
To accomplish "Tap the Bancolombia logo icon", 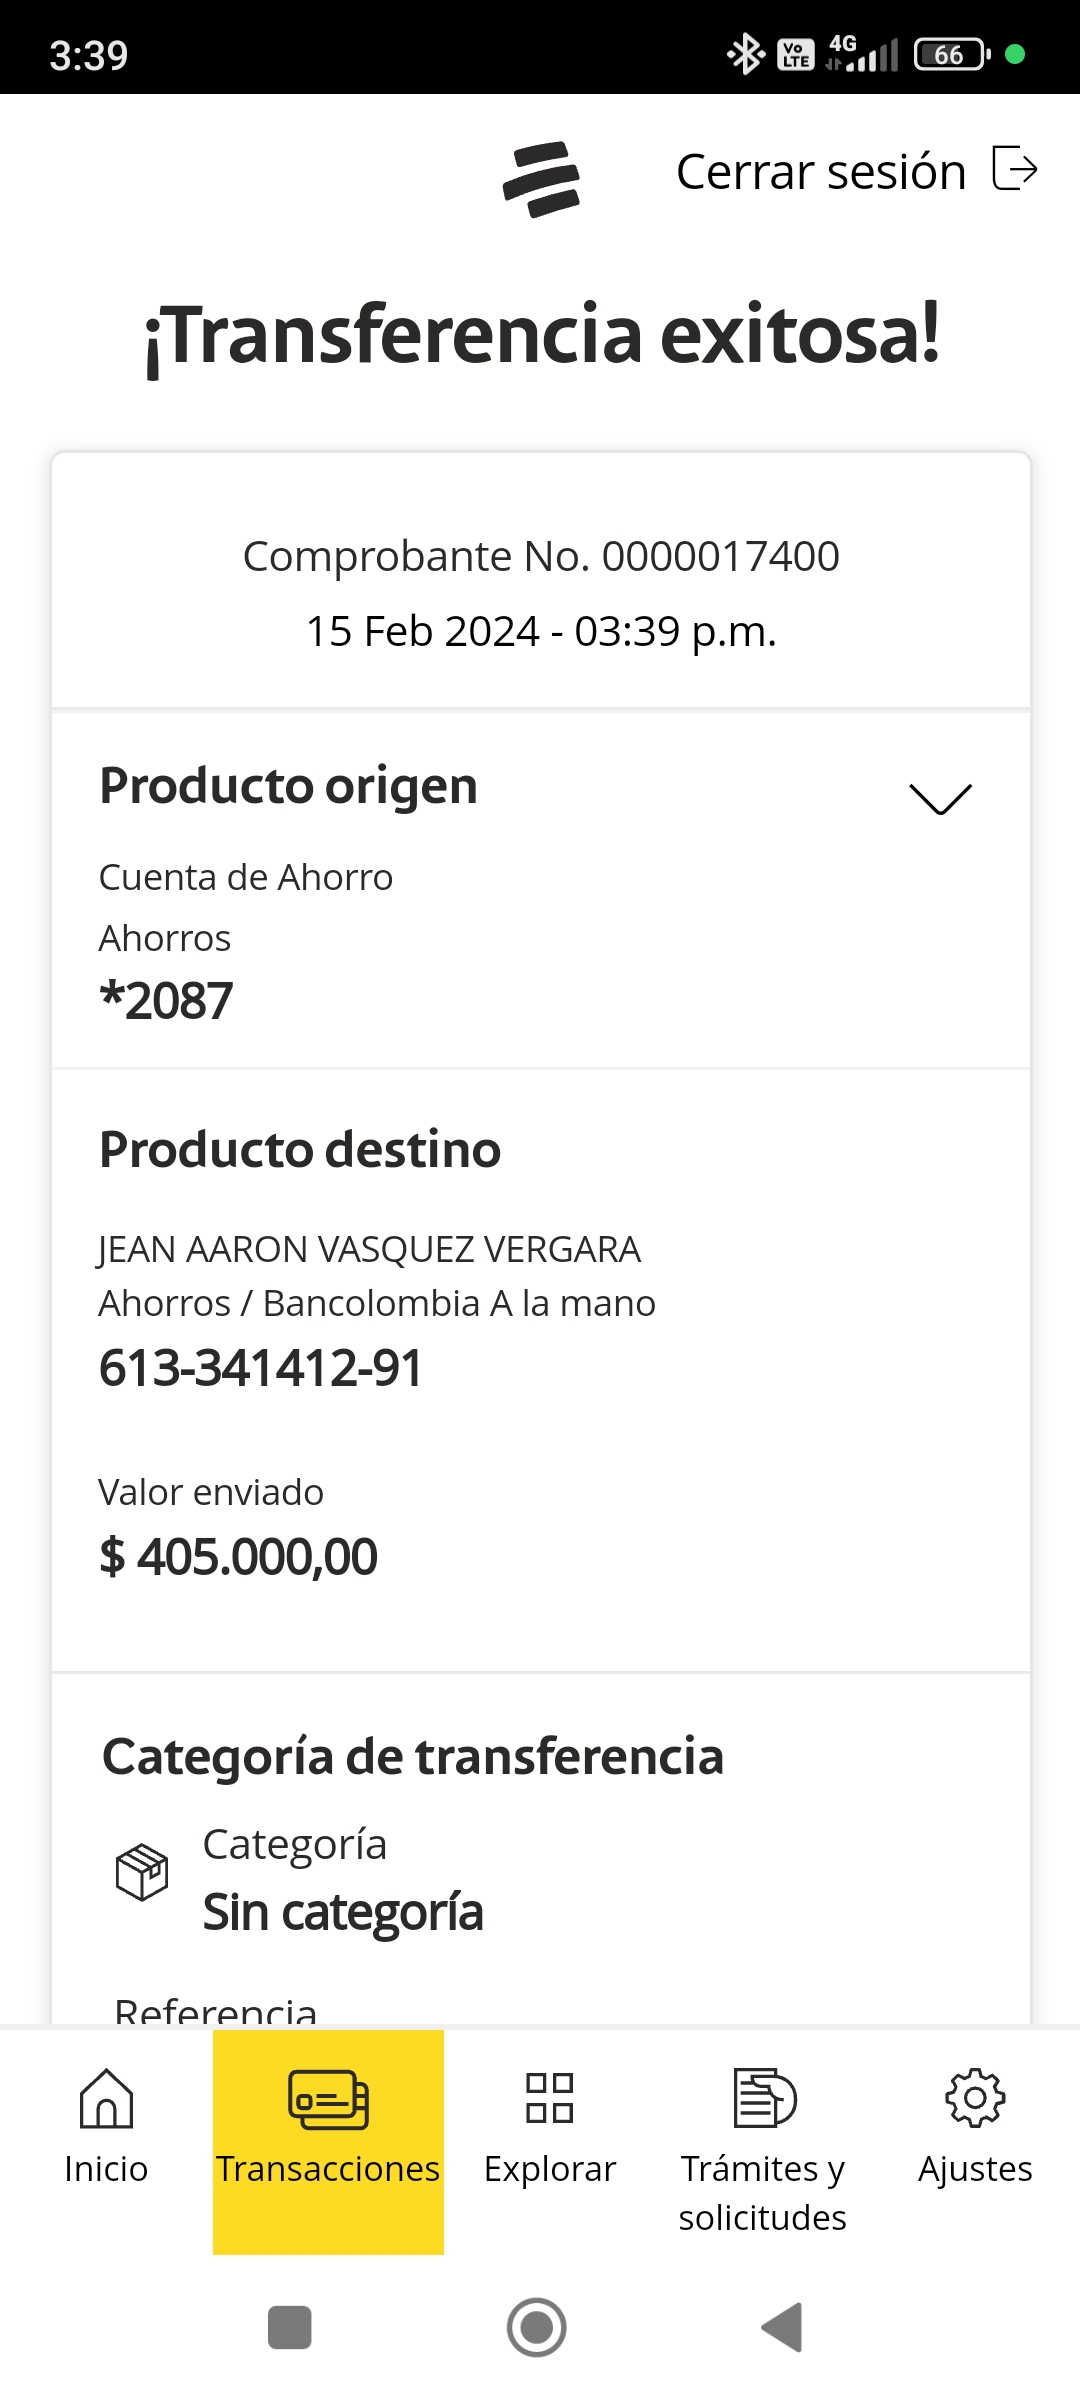I will click(x=541, y=179).
